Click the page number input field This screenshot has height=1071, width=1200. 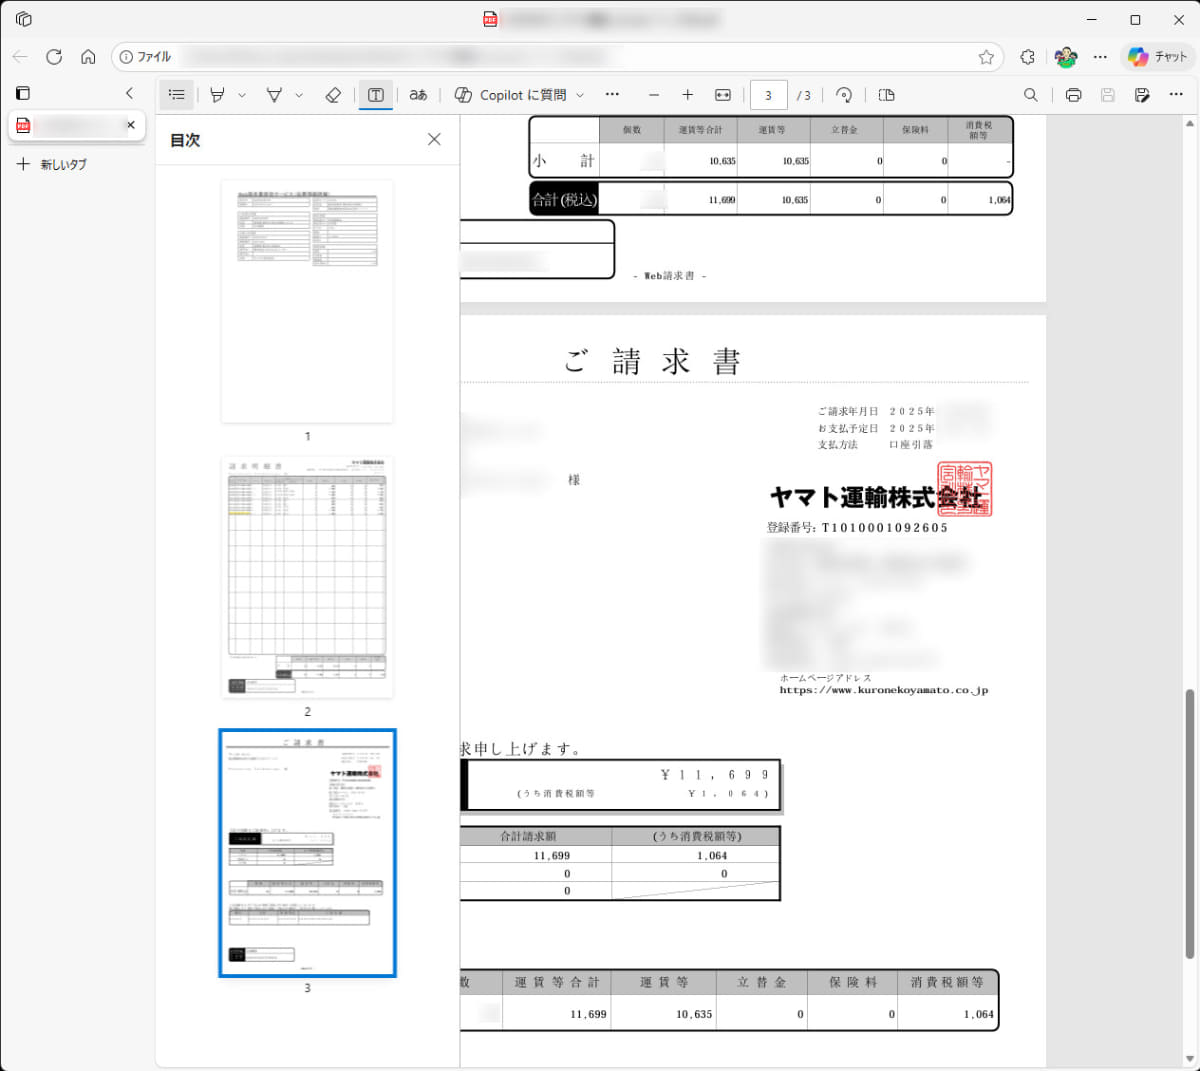pos(768,95)
